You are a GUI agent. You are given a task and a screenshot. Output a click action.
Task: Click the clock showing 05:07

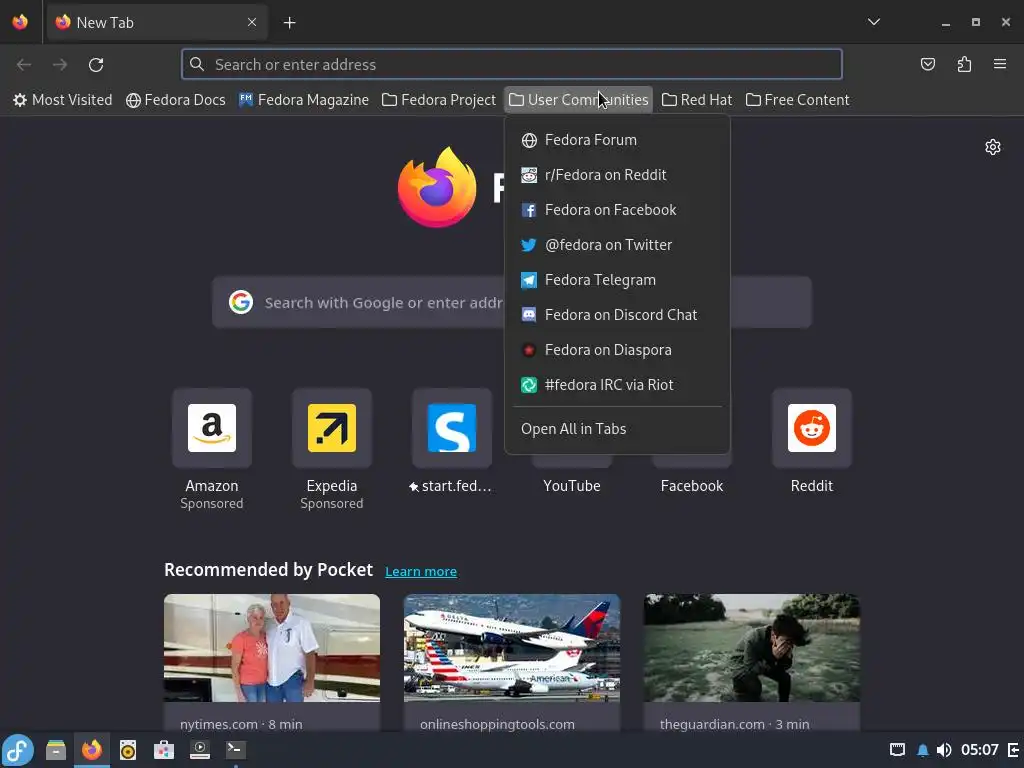980,750
